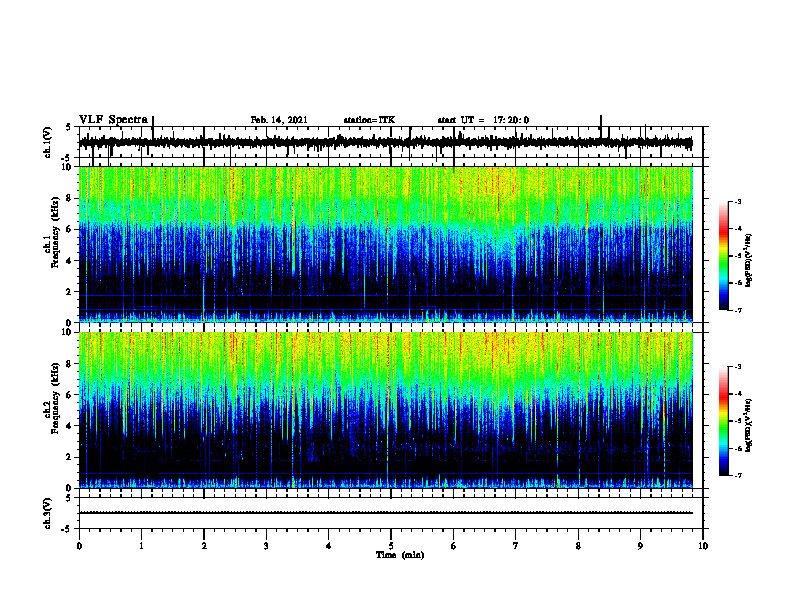
Task: Click inside the ch.1 spectrogram panel
Action: coord(386,244)
